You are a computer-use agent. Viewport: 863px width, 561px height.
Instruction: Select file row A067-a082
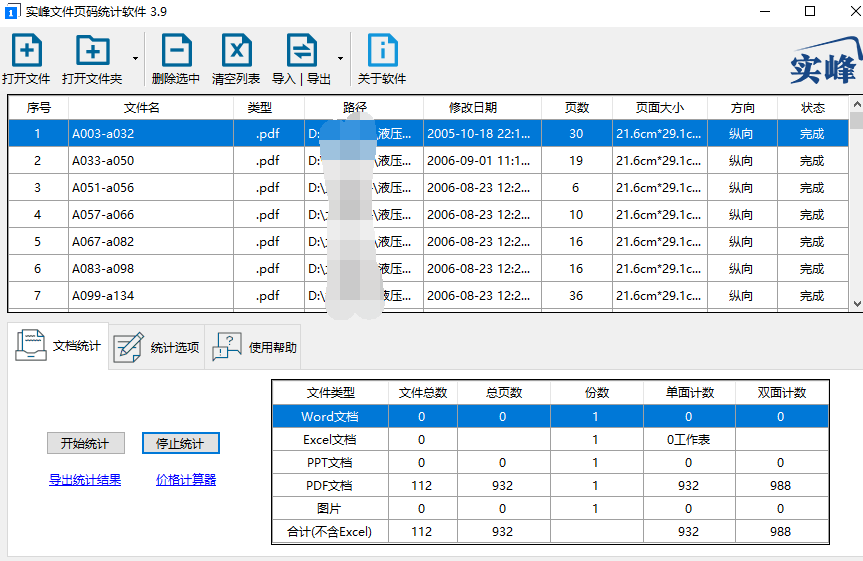pos(428,241)
